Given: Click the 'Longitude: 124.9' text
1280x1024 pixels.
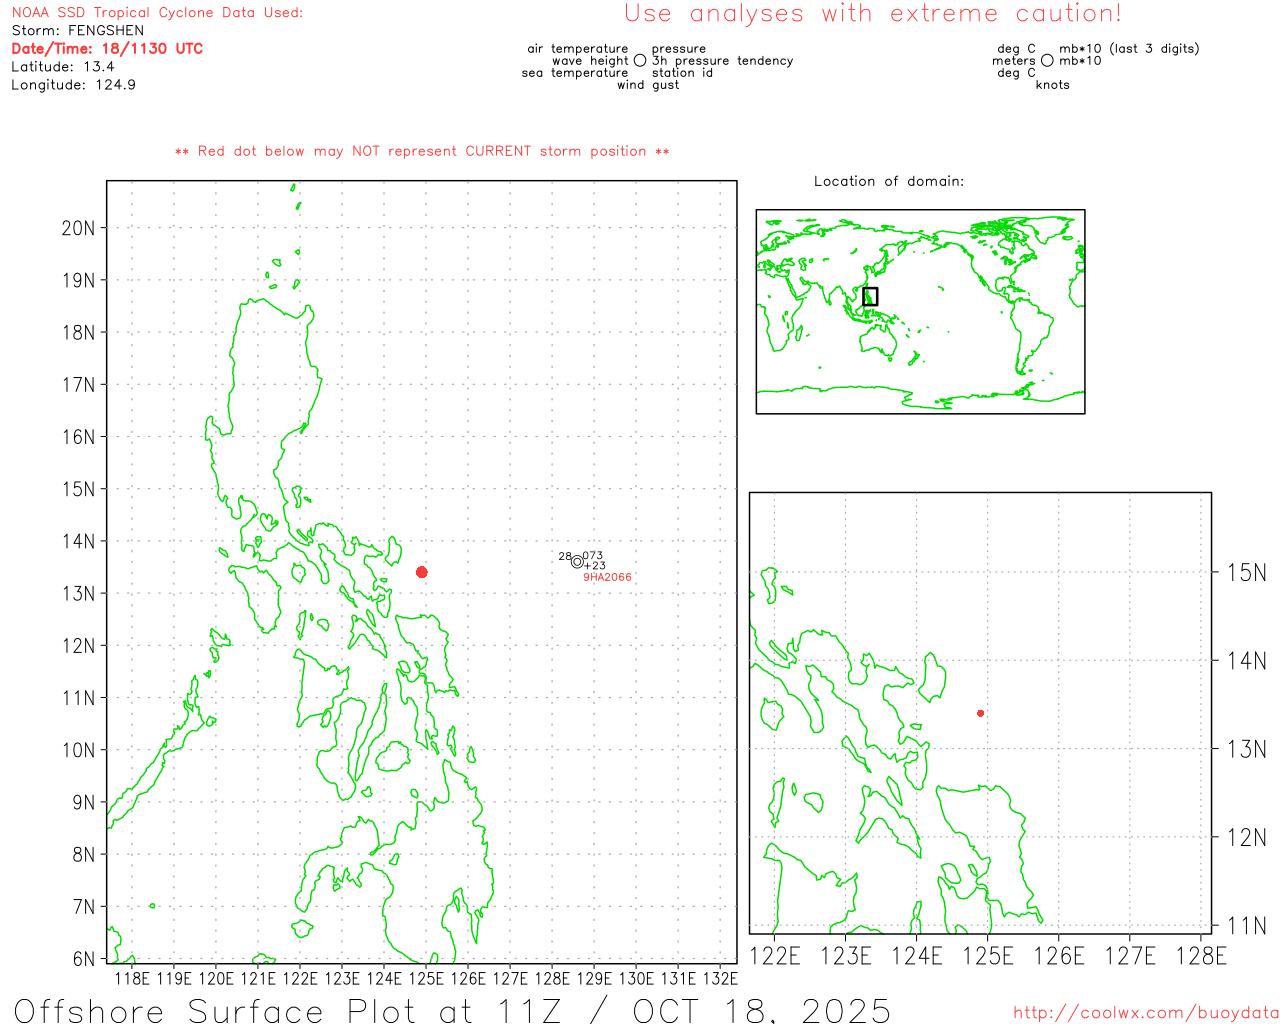Looking at the screenshot, I should (x=73, y=85).
